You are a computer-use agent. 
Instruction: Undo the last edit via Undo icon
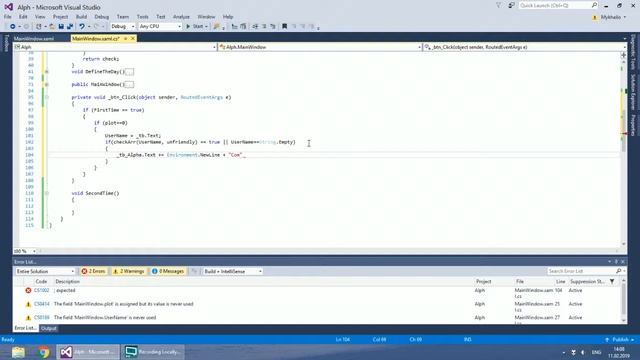(82, 27)
